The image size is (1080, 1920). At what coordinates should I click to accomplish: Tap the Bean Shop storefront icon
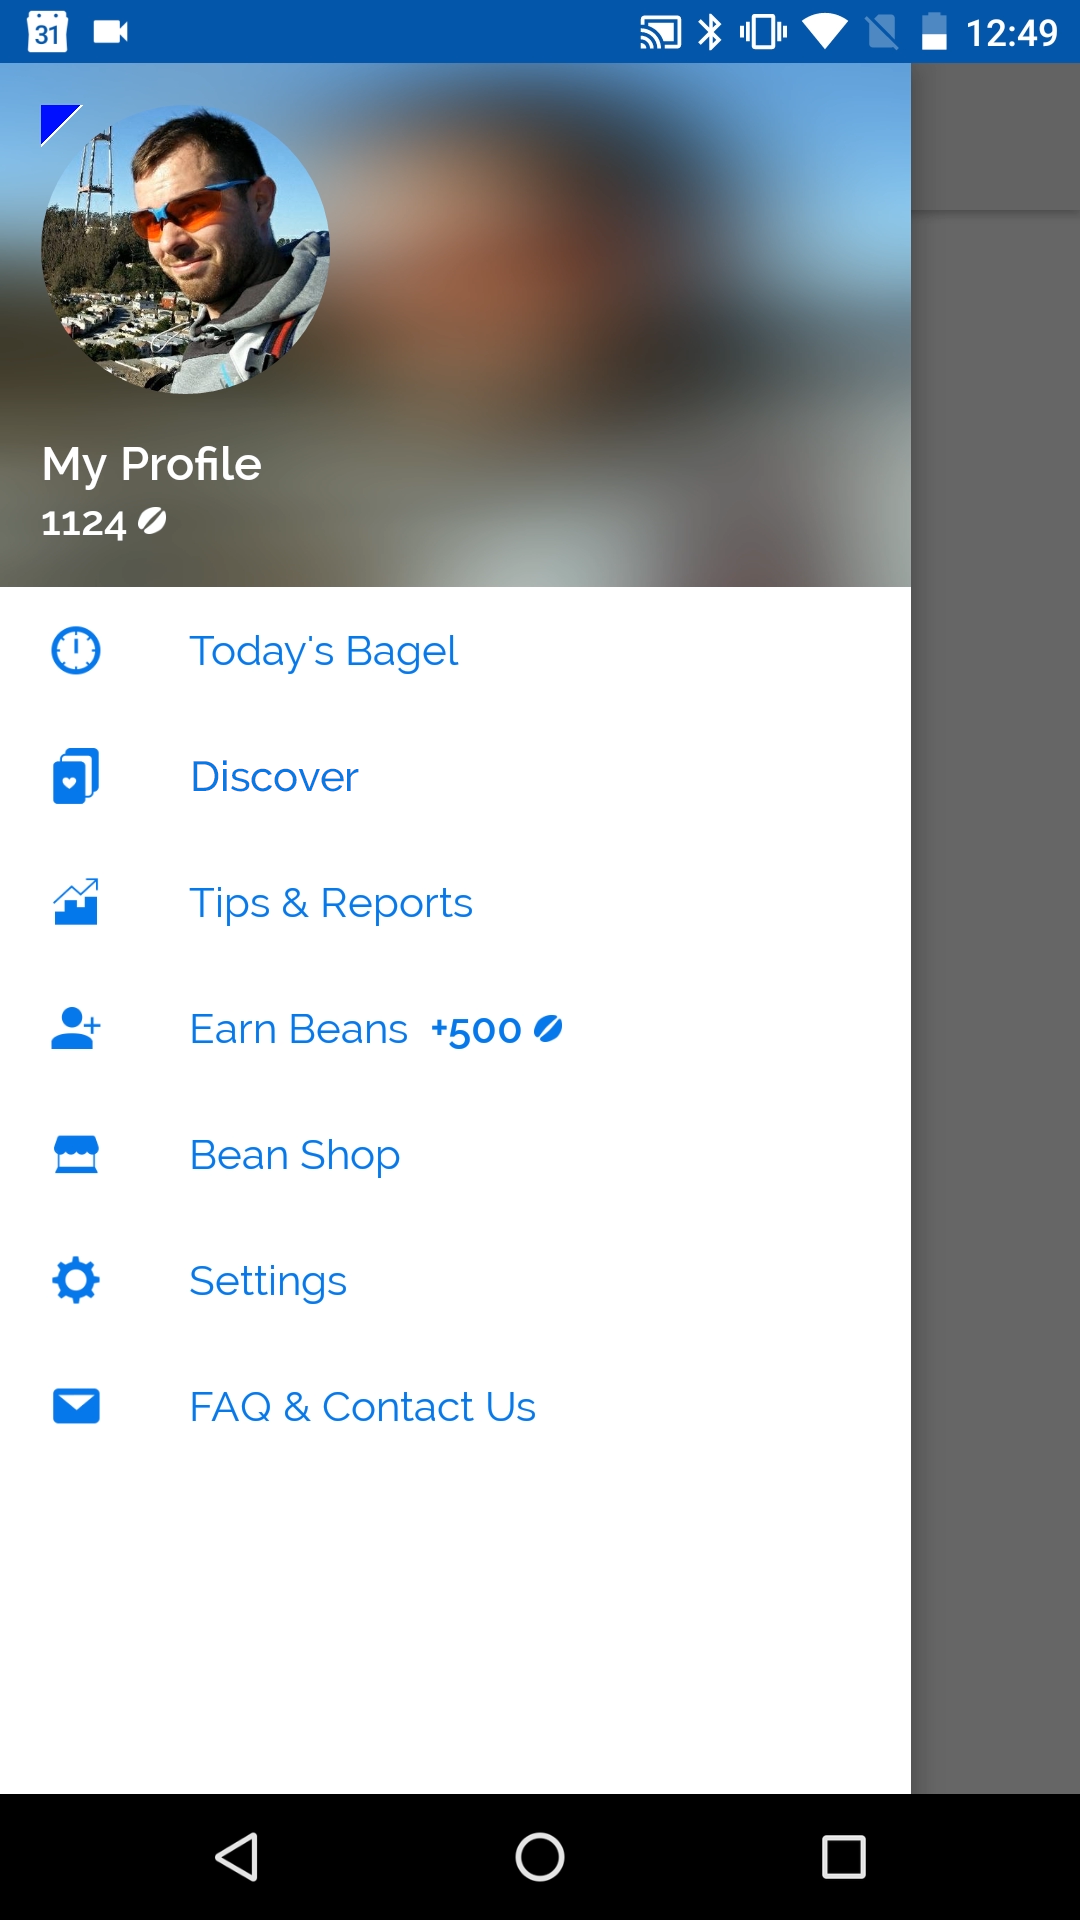tap(76, 1154)
